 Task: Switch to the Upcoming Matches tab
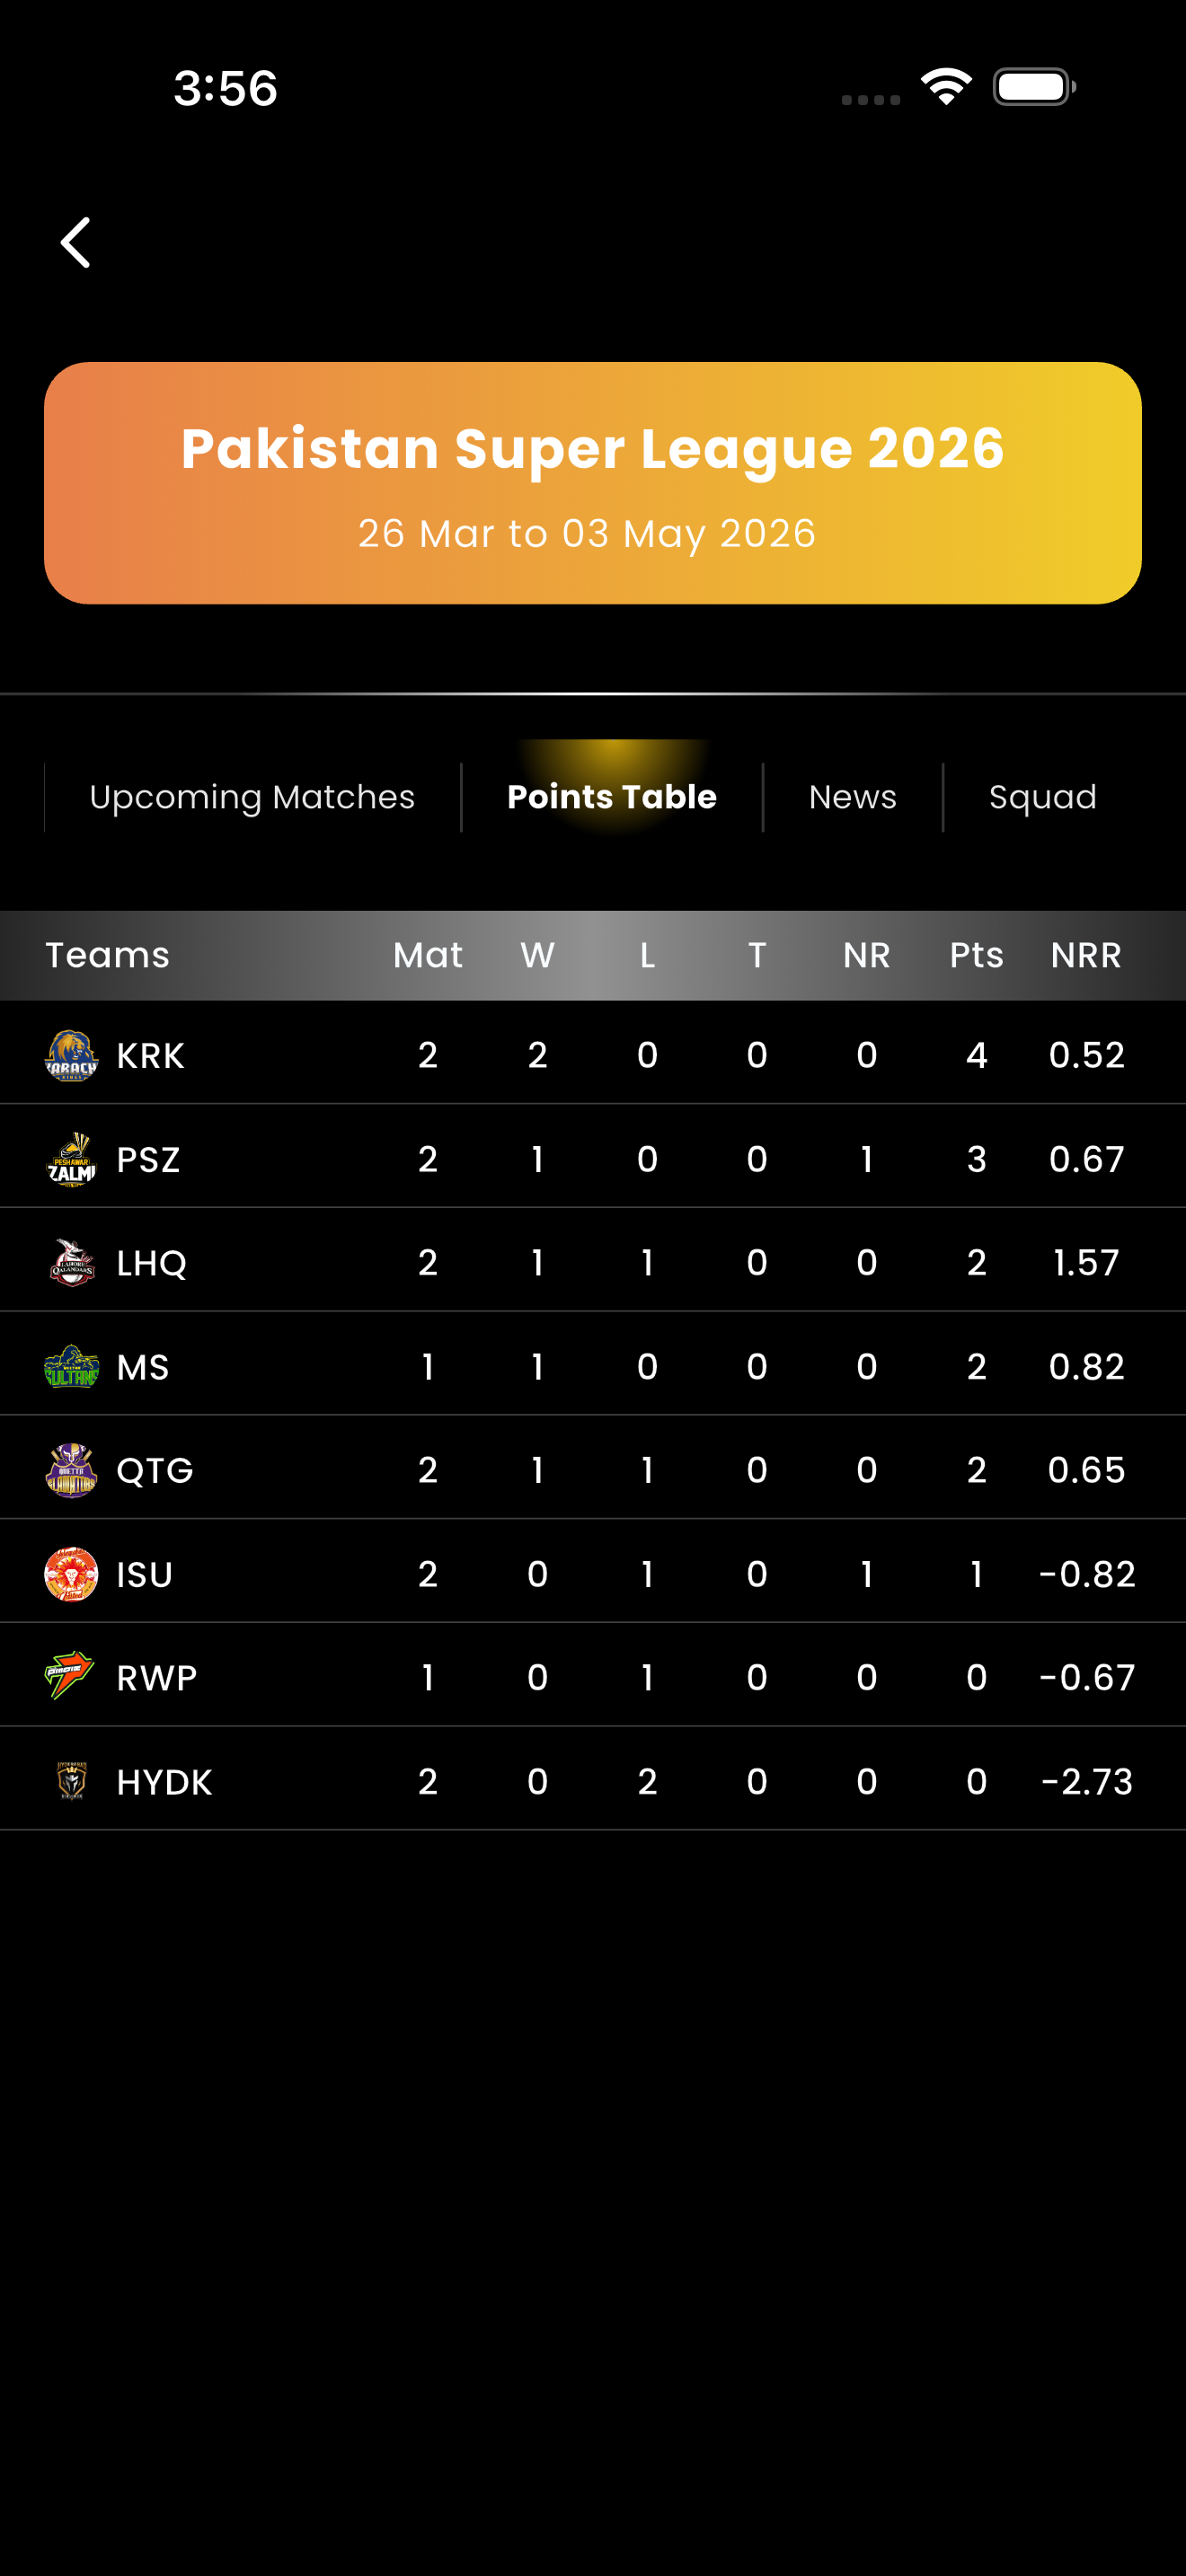point(252,797)
